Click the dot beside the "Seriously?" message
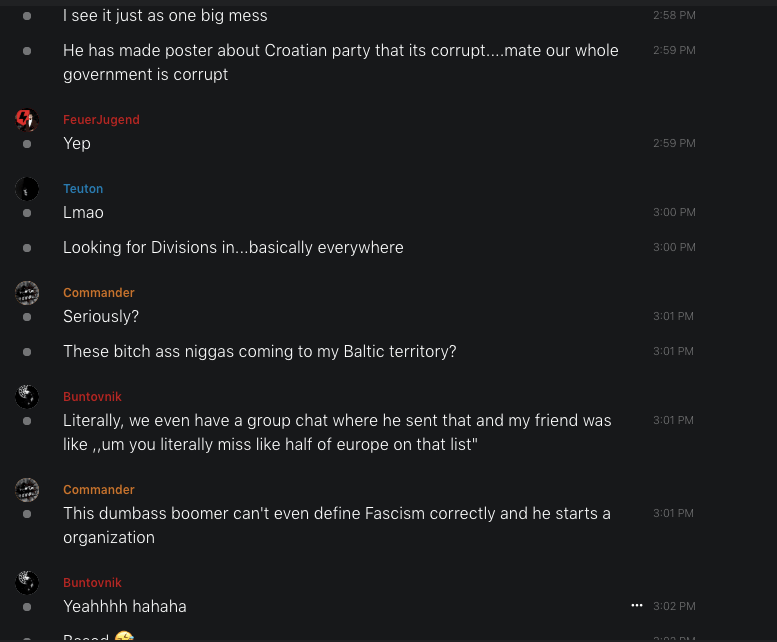The height and width of the screenshot is (642, 777). pyautogui.click(x=27, y=317)
